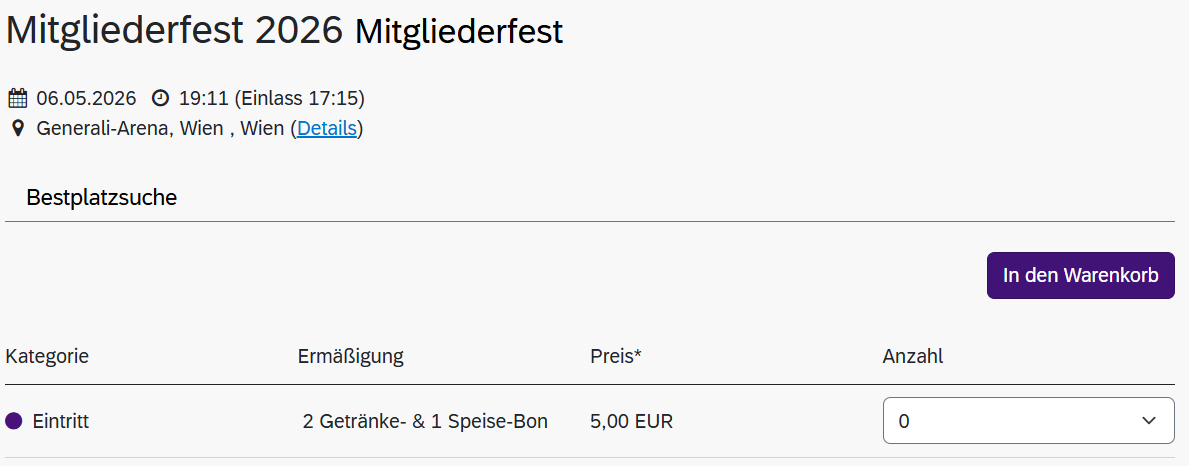The image size is (1189, 466).
Task: Open the Details link for the venue
Action: (327, 128)
